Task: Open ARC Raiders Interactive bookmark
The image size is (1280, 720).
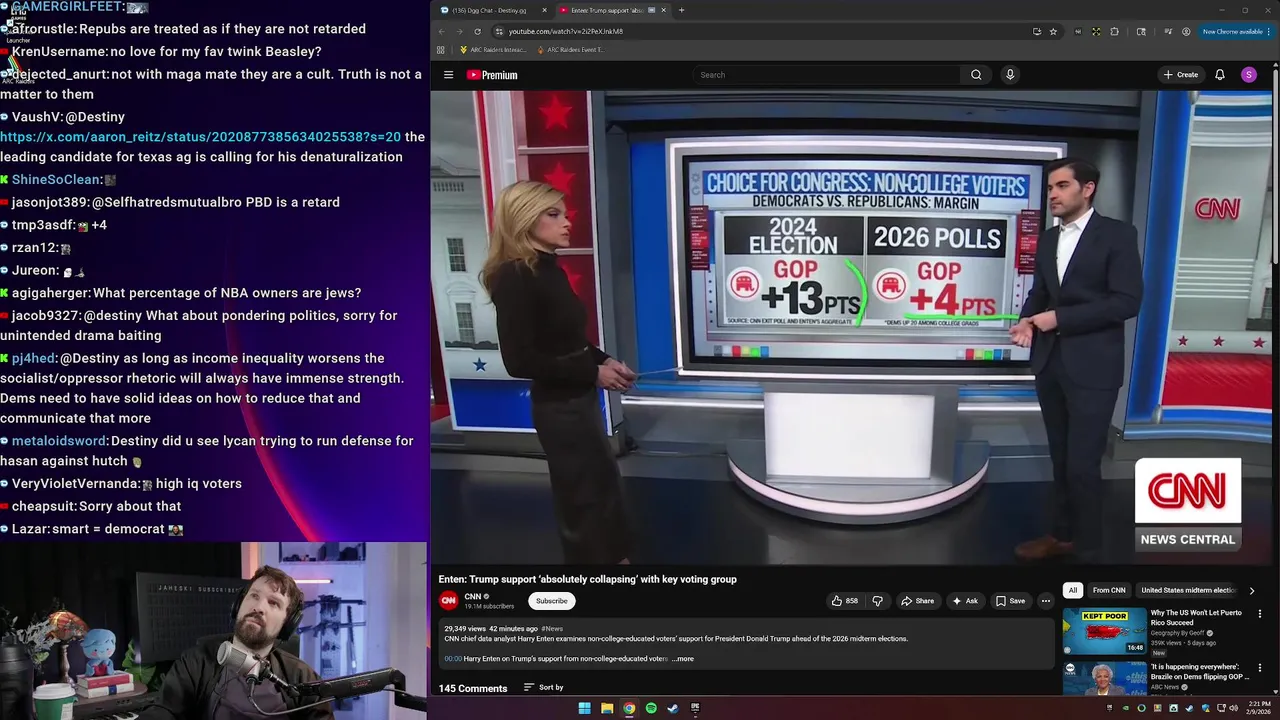Action: [x=492, y=49]
